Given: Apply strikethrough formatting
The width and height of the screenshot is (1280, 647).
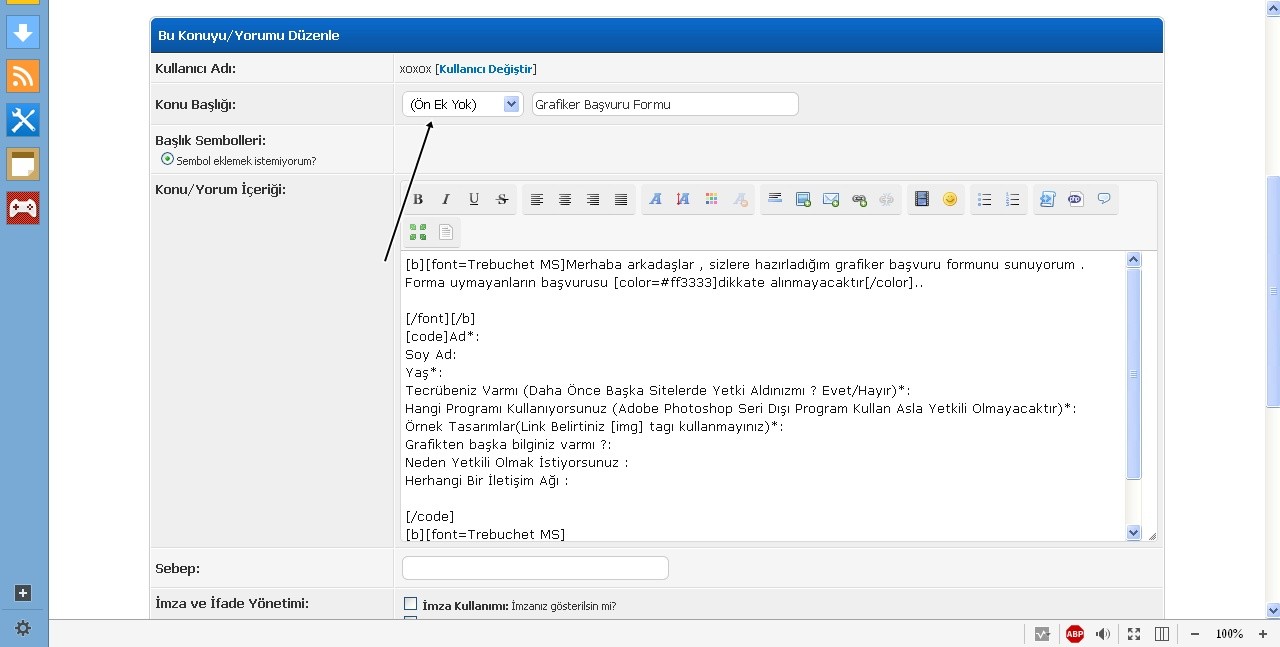Looking at the screenshot, I should point(502,200).
